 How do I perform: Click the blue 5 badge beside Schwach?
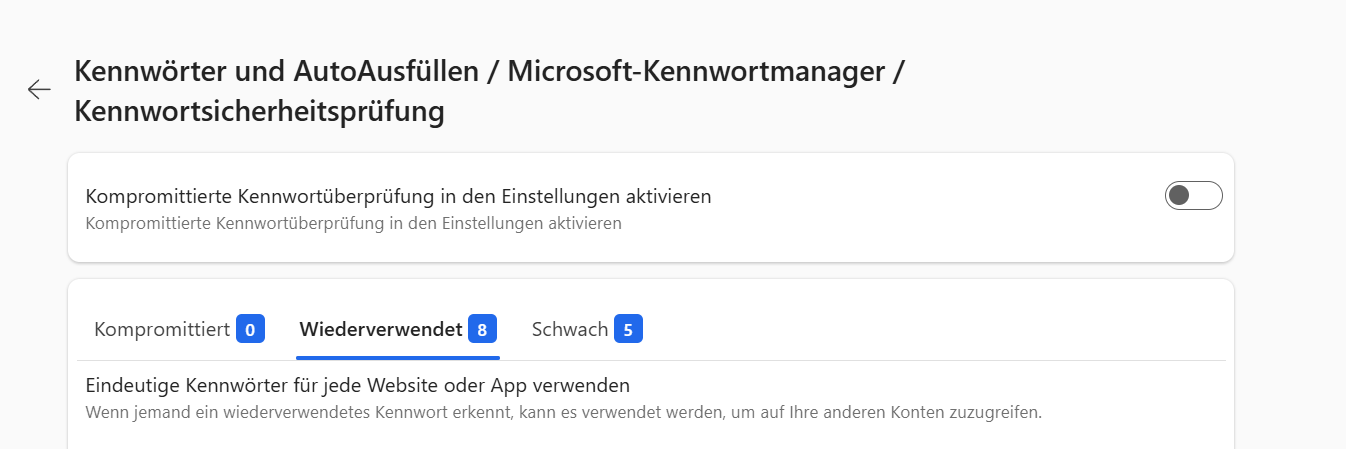point(628,329)
